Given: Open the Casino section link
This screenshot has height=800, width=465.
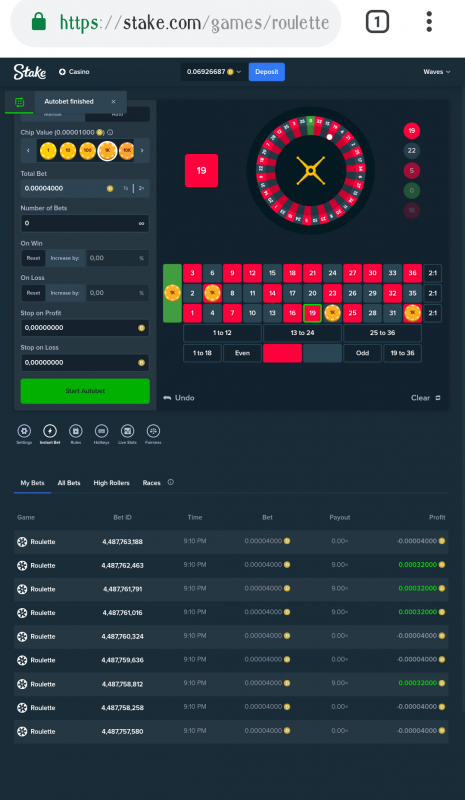Looking at the screenshot, I should [x=74, y=72].
